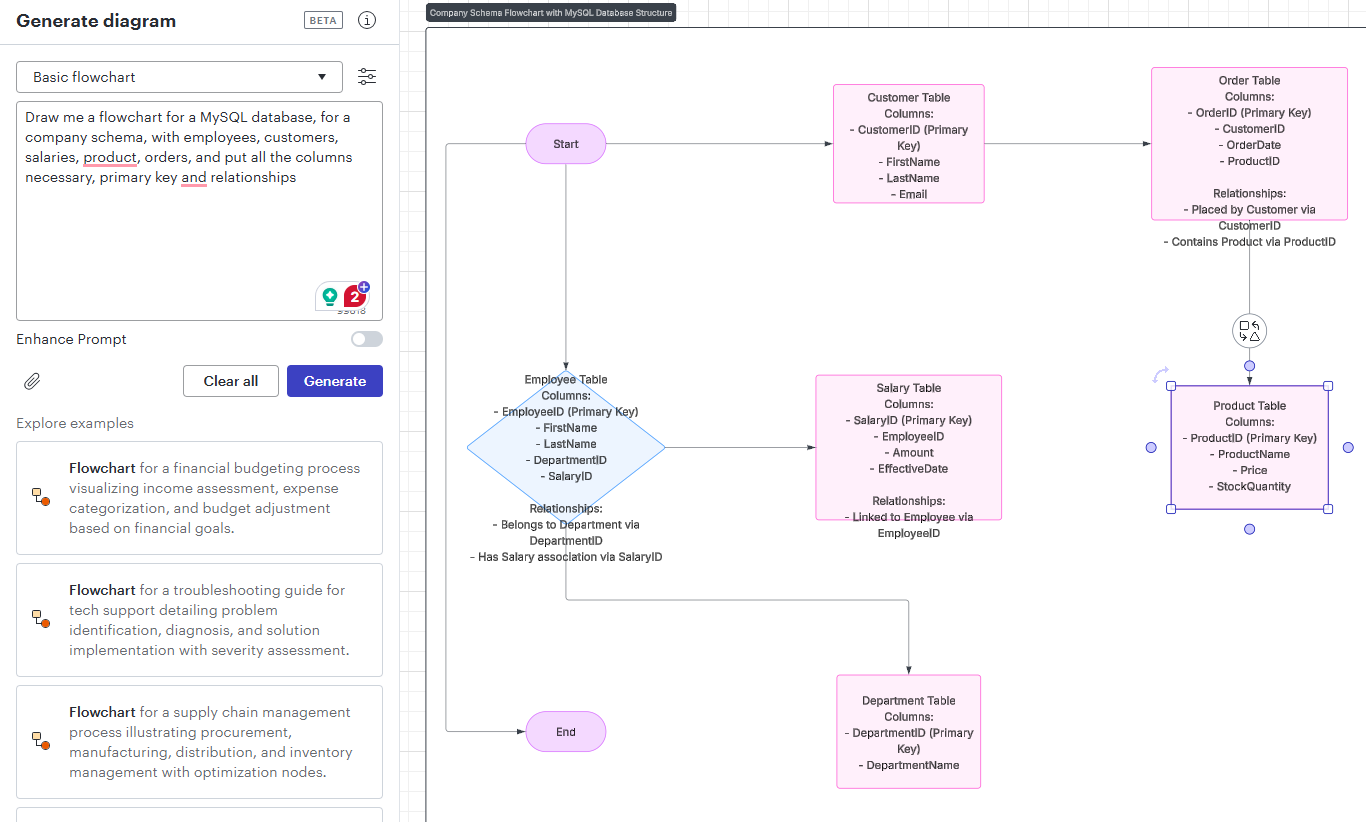The image size is (1366, 822).
Task: Click the EffectiveDate column text
Action: point(909,469)
